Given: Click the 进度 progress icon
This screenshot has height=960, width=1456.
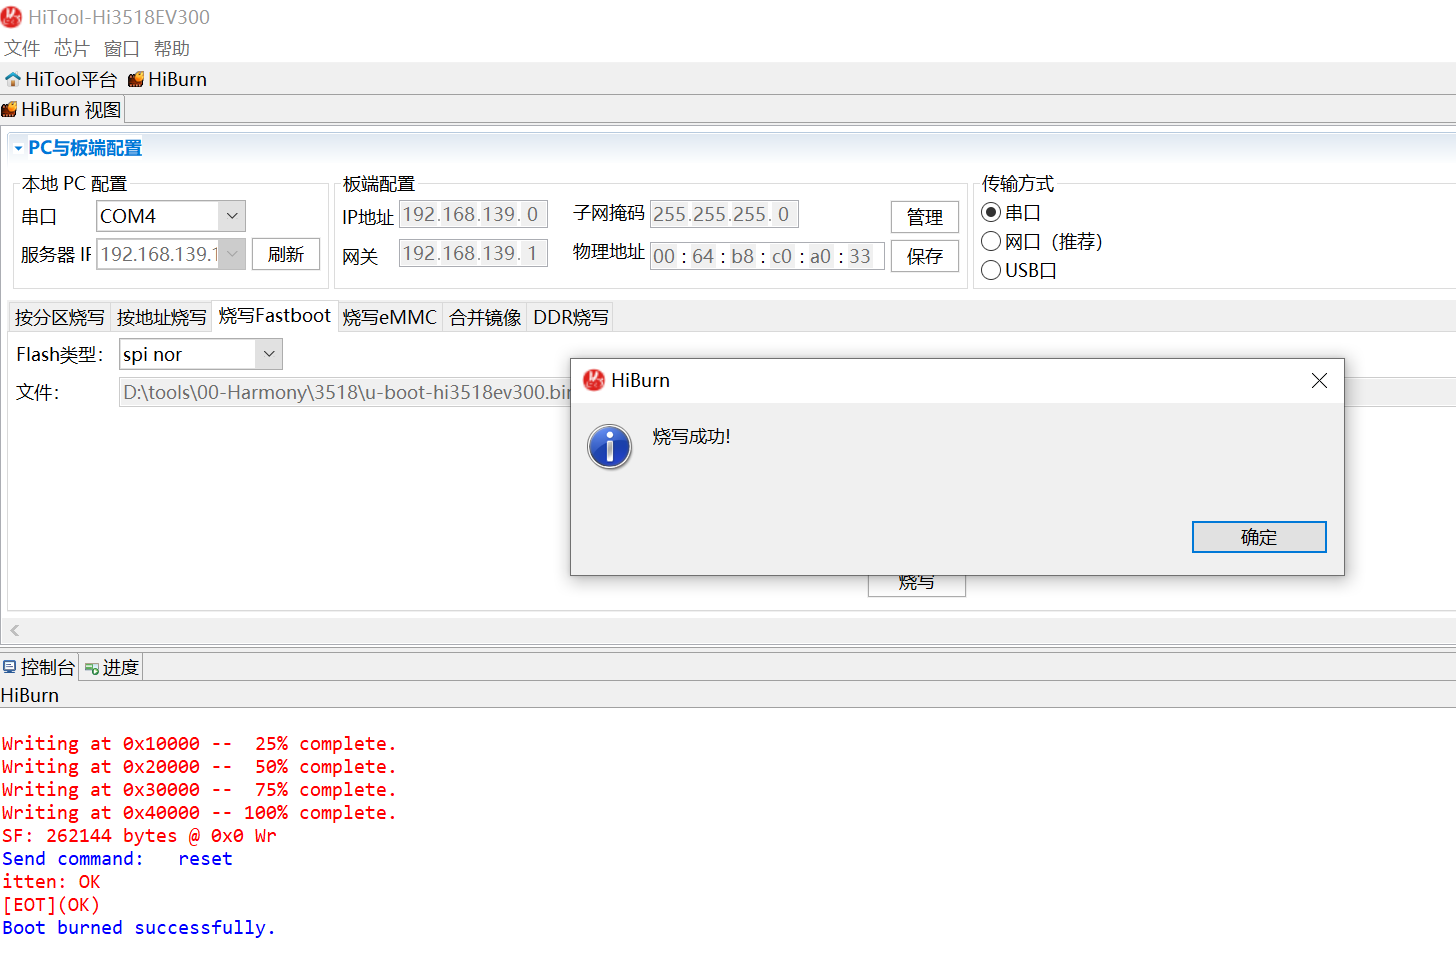Looking at the screenshot, I should [92, 668].
